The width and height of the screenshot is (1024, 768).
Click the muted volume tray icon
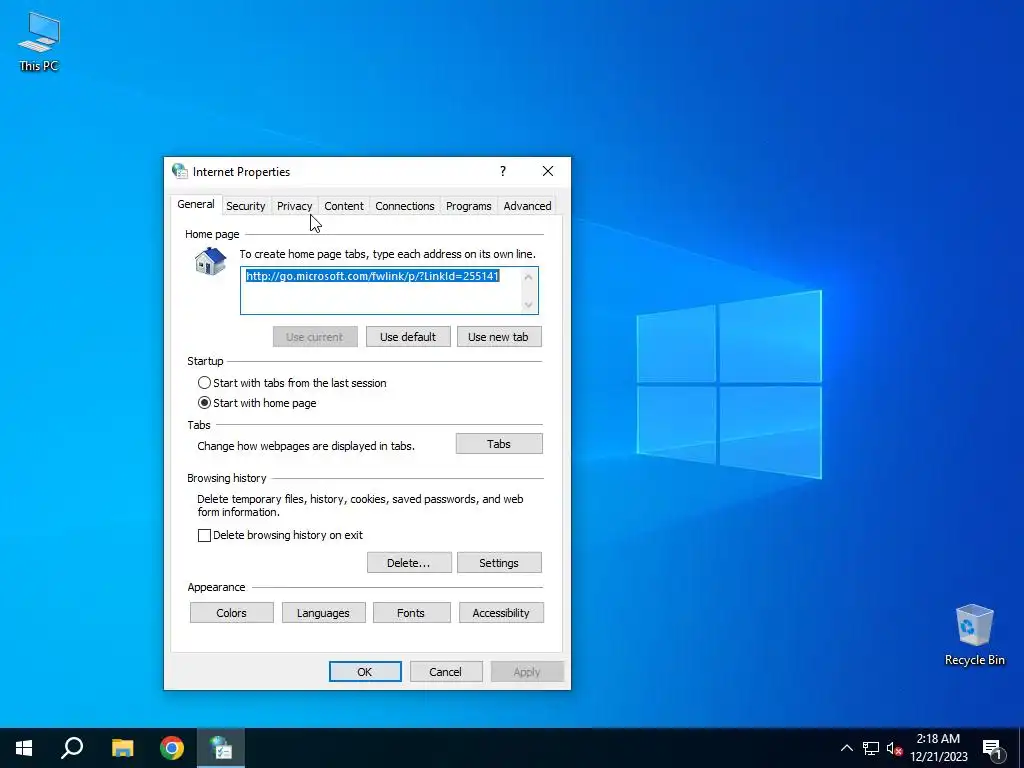point(894,748)
